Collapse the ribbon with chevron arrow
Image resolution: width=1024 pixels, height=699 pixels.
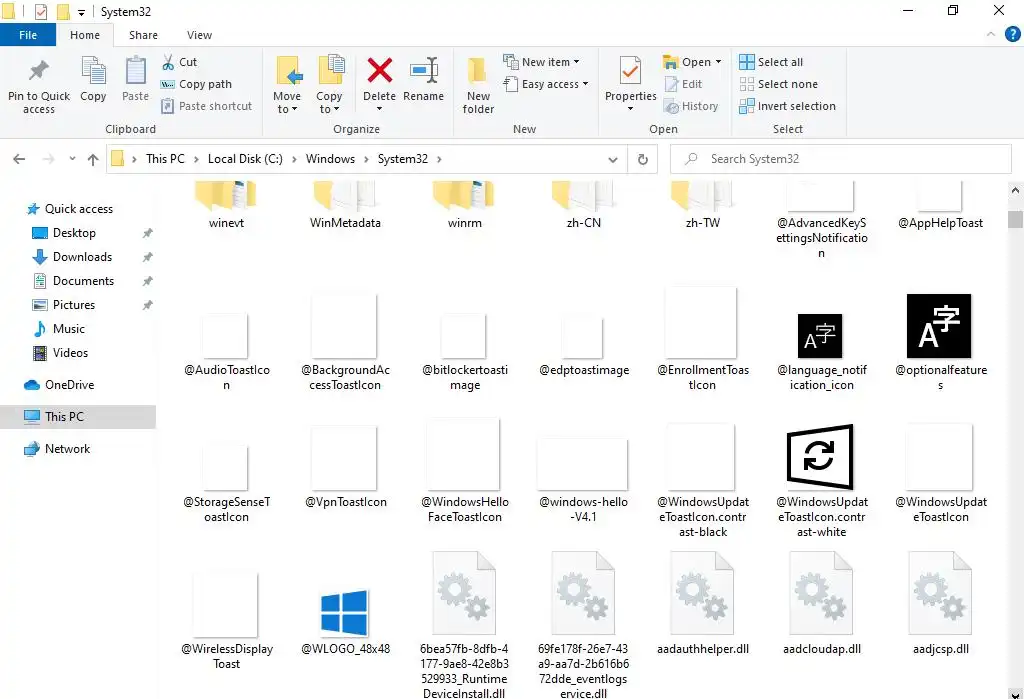click(x=991, y=34)
